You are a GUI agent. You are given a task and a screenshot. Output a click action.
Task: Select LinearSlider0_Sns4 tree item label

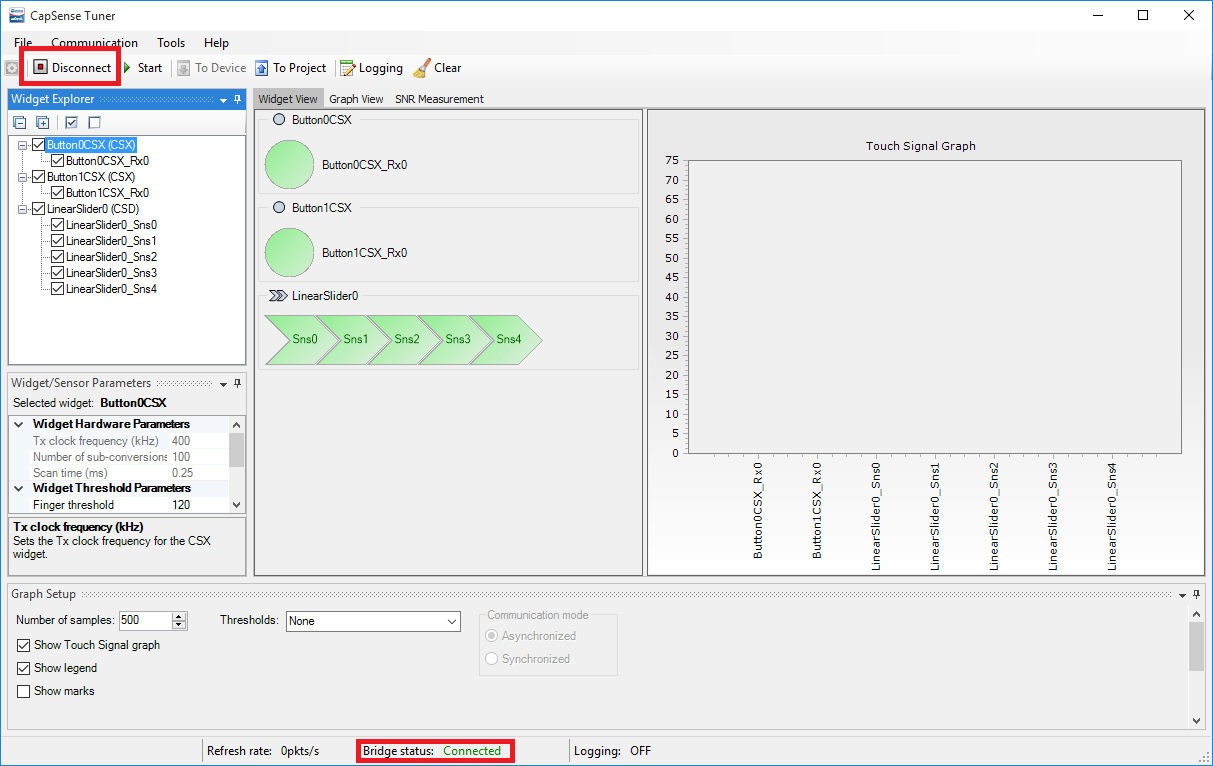coord(111,289)
